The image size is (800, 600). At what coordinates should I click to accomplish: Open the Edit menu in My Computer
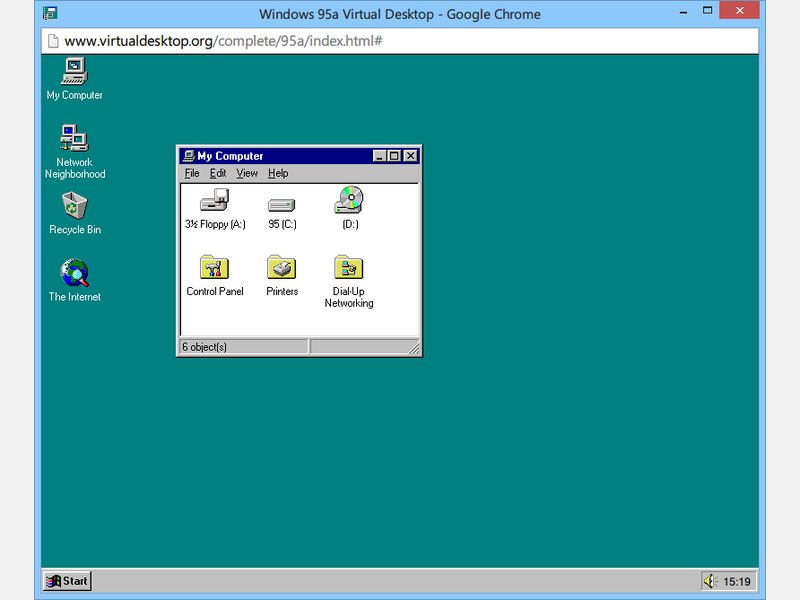click(218, 173)
